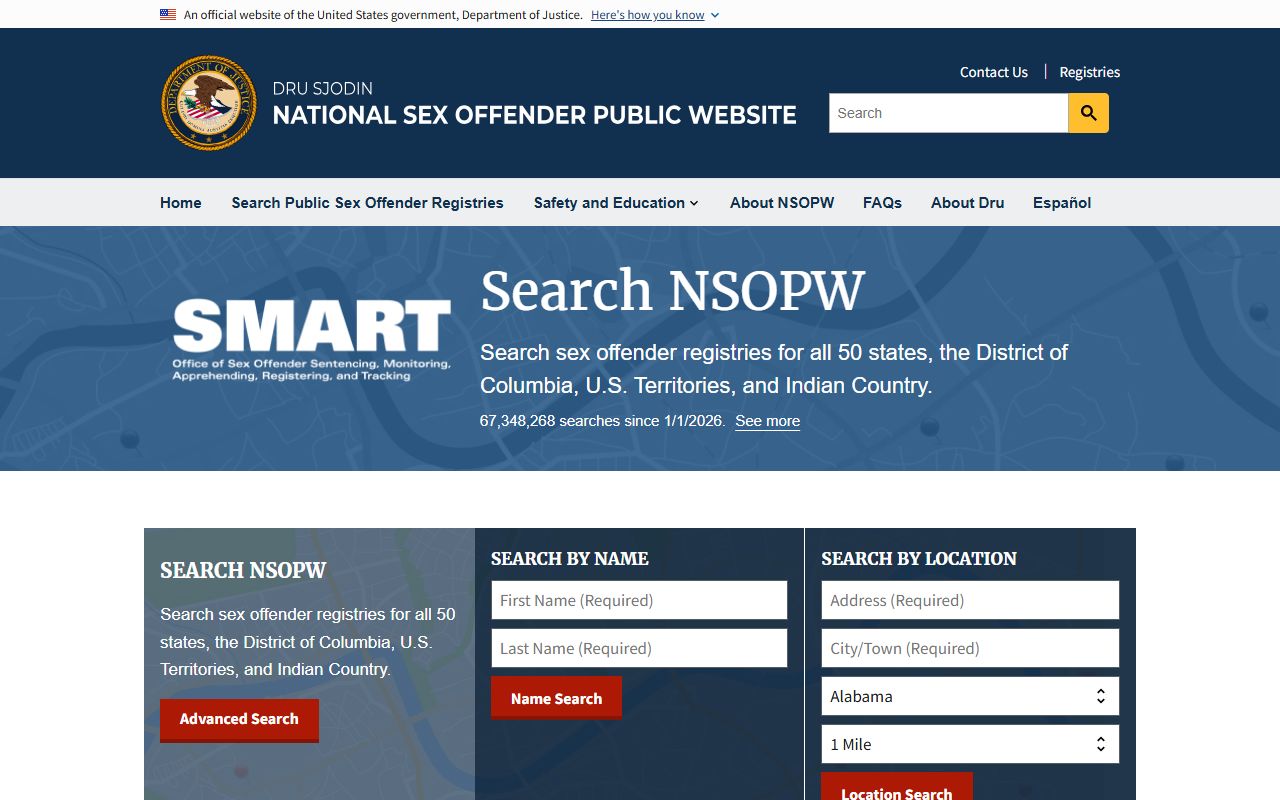The image size is (1280, 800).
Task: Focus the Address input field
Action: click(970, 600)
